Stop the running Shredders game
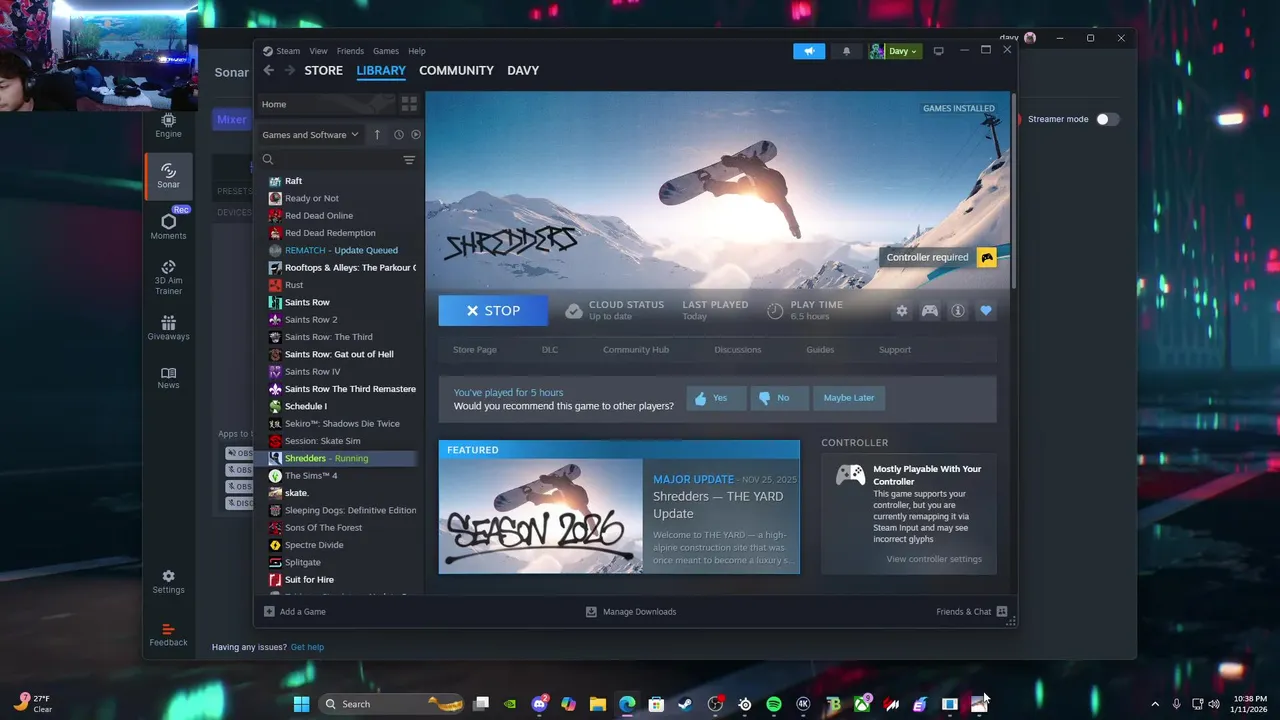Viewport: 1280px width, 720px height. click(493, 311)
